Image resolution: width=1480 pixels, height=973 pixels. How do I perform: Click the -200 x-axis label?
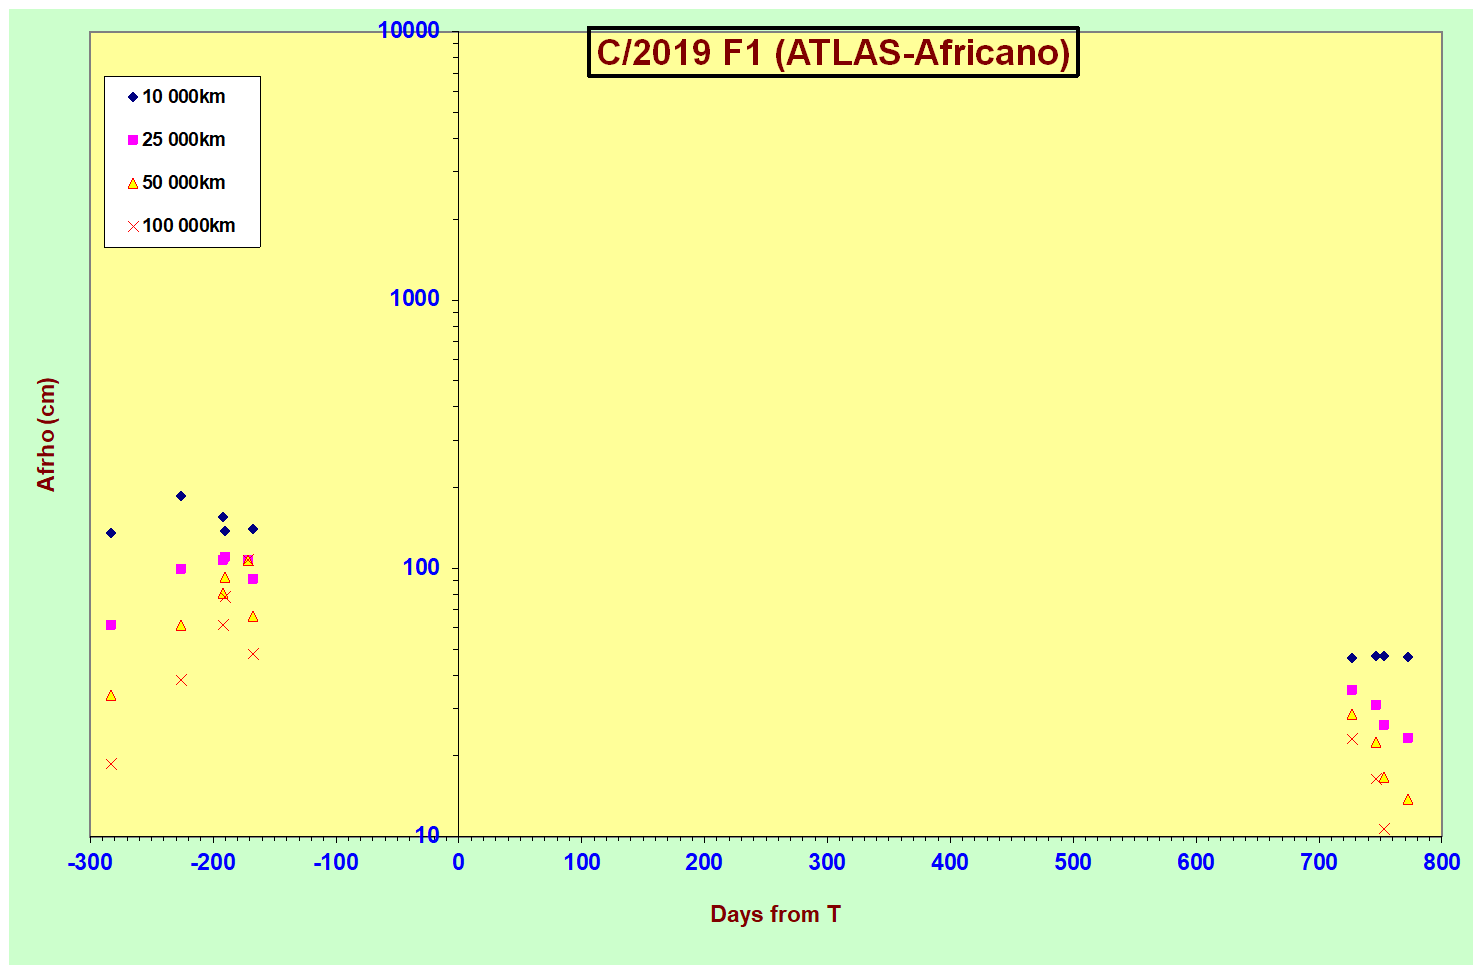pyautogui.click(x=213, y=863)
